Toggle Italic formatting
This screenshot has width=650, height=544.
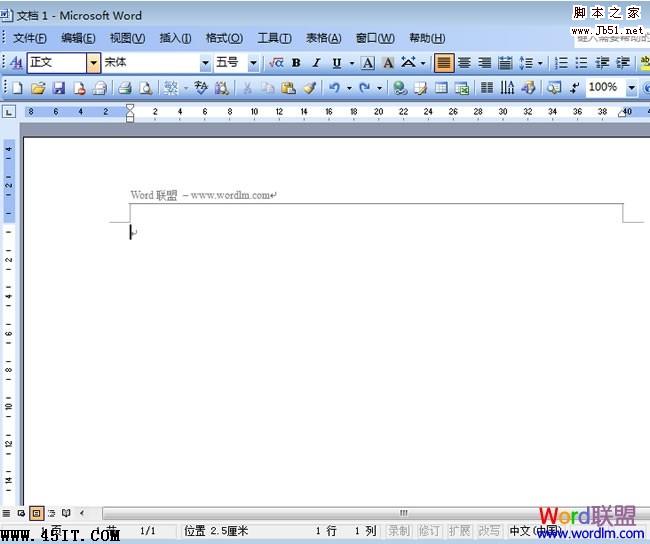click(316, 63)
